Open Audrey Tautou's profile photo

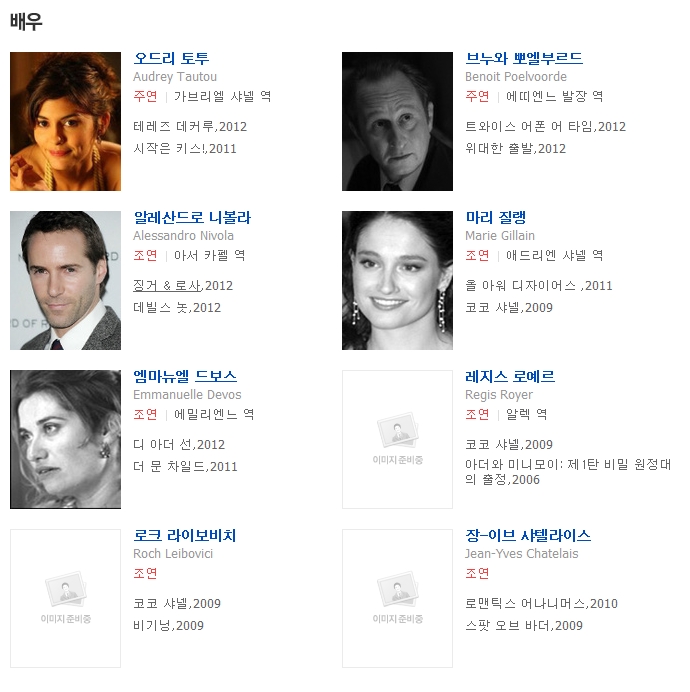tap(65, 121)
